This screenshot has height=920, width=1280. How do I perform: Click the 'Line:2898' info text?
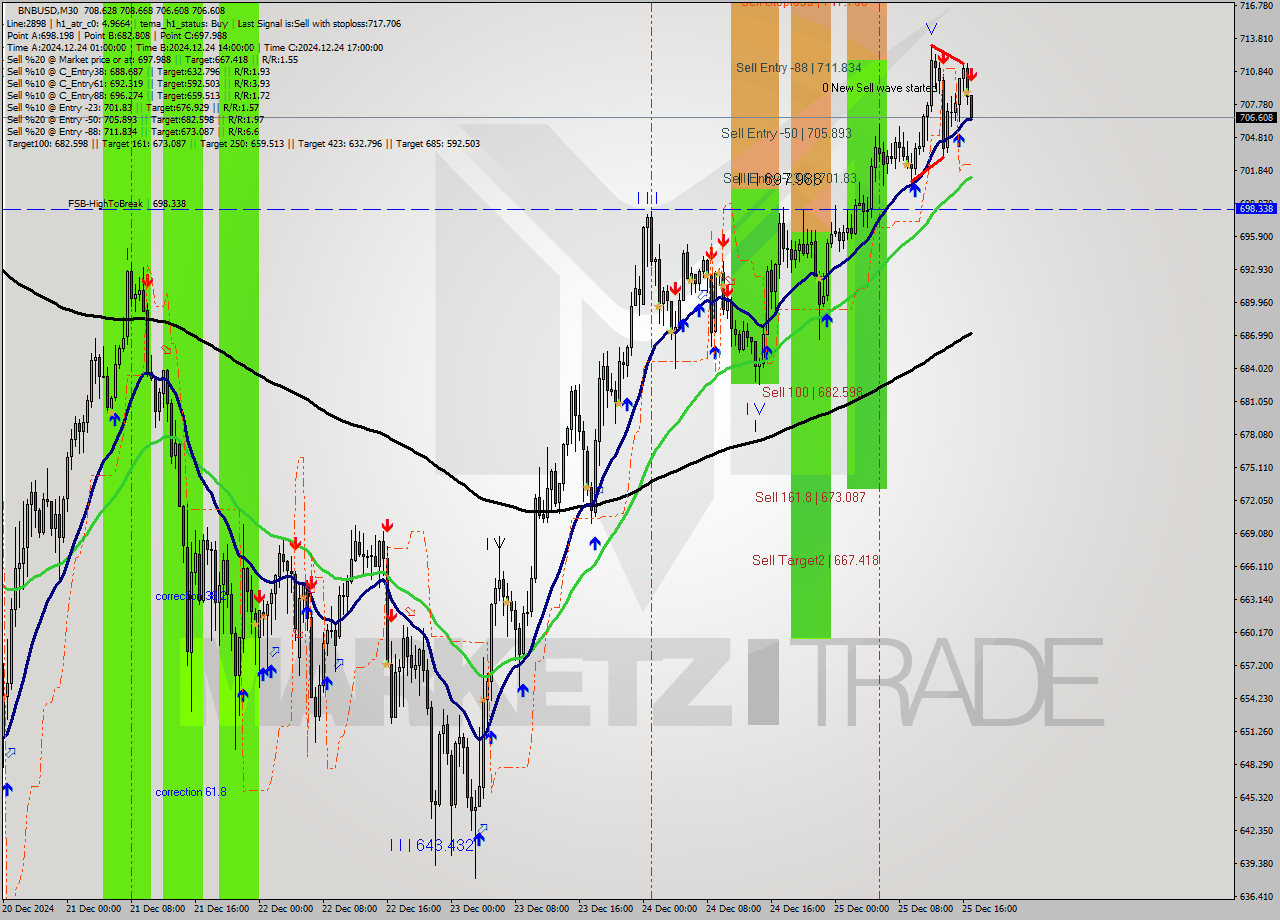pyautogui.click(x=26, y=22)
